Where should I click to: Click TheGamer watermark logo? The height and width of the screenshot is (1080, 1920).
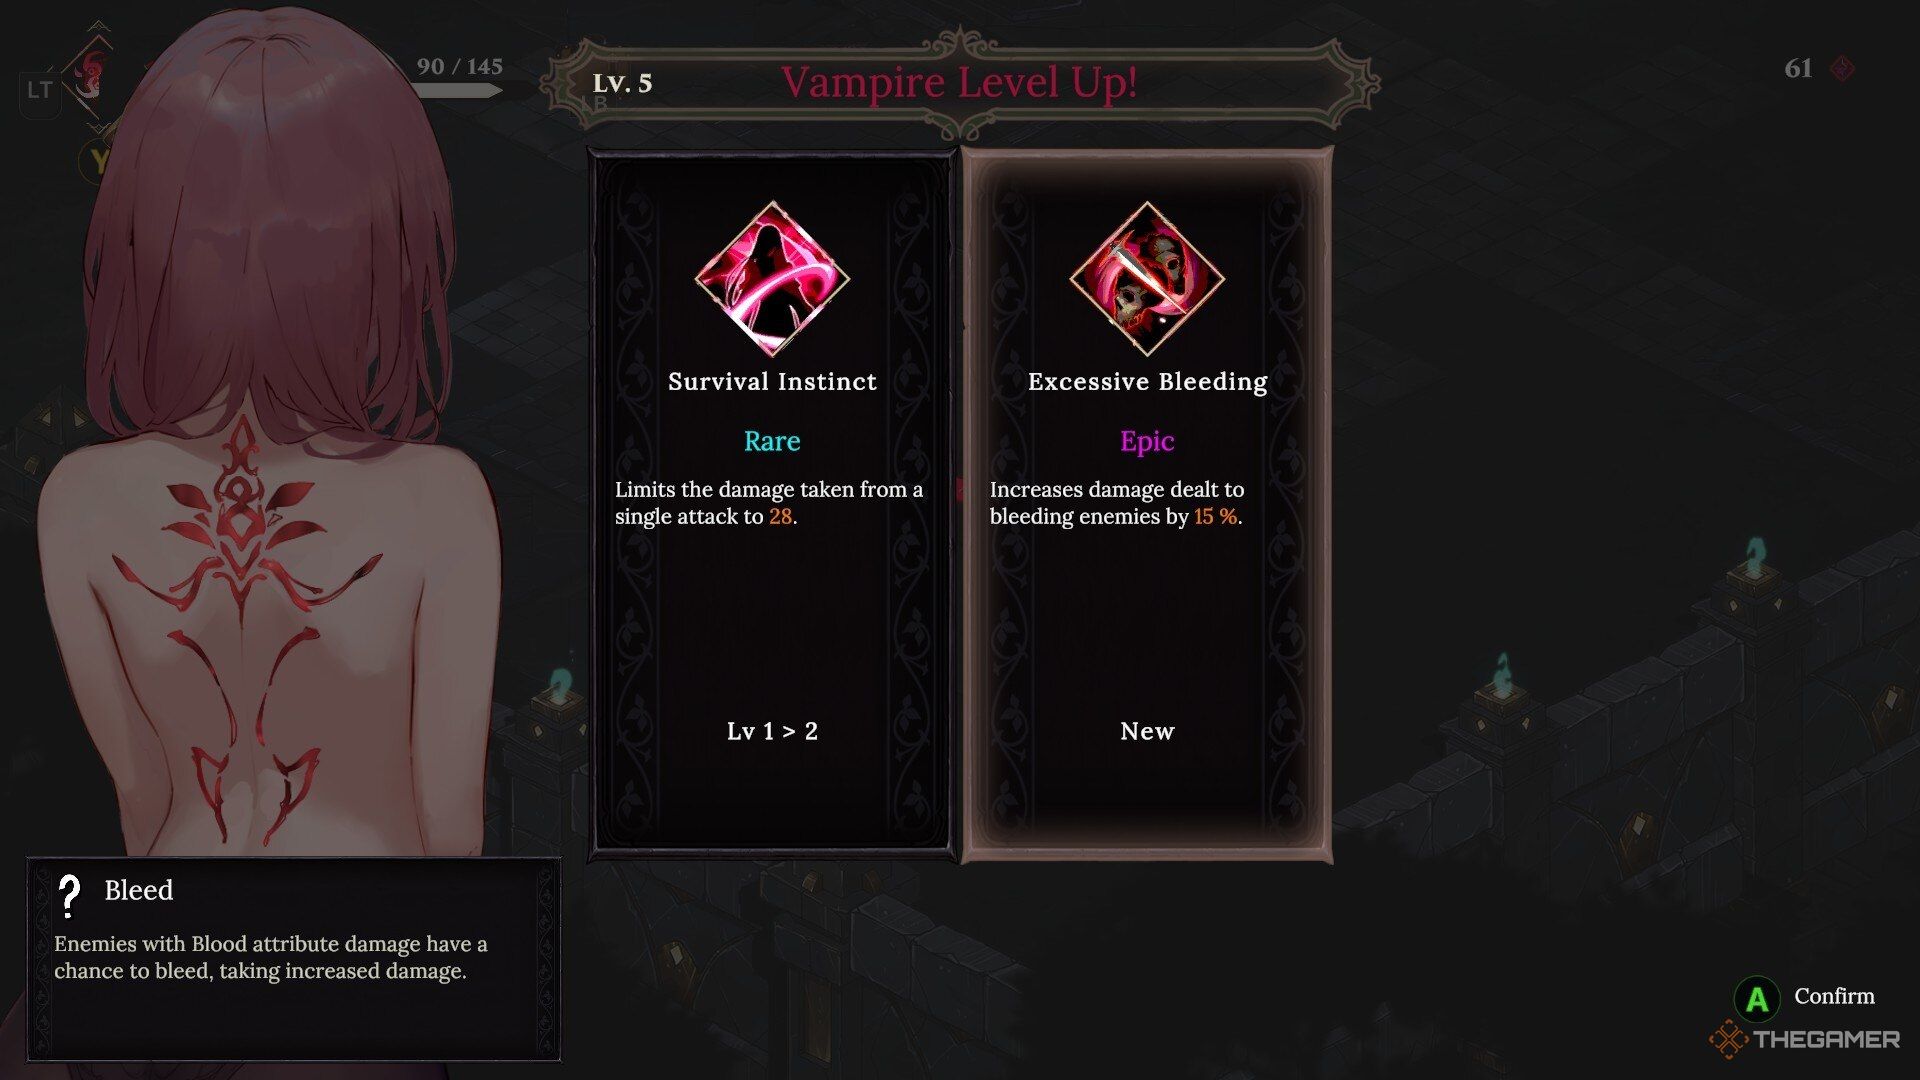[1805, 1040]
